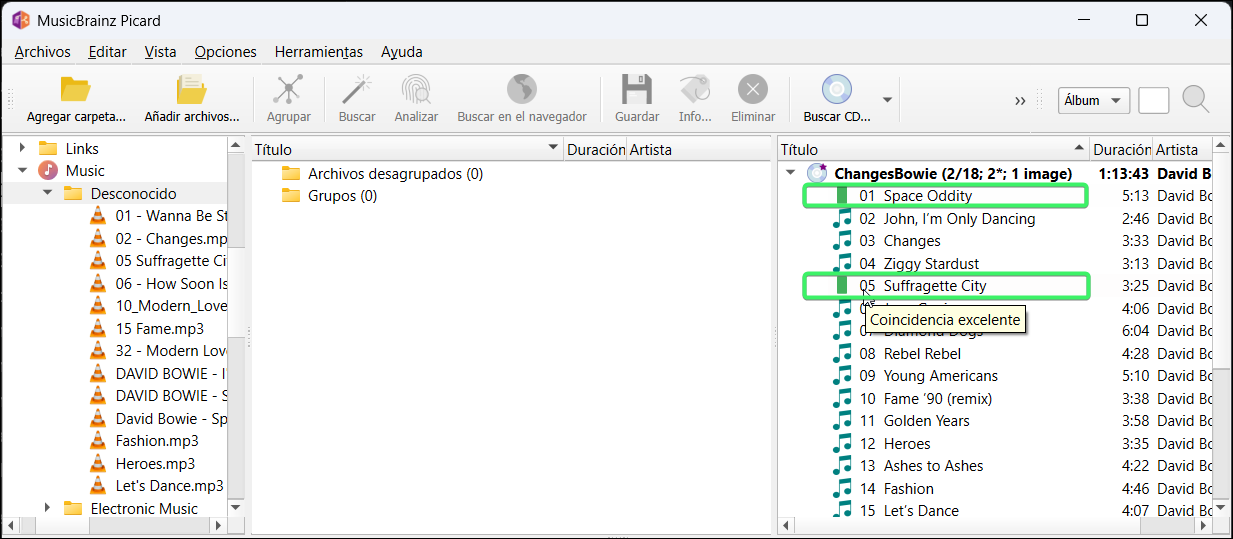The height and width of the screenshot is (539, 1233).
Task: Click the Info tag icon
Action: pos(694,89)
